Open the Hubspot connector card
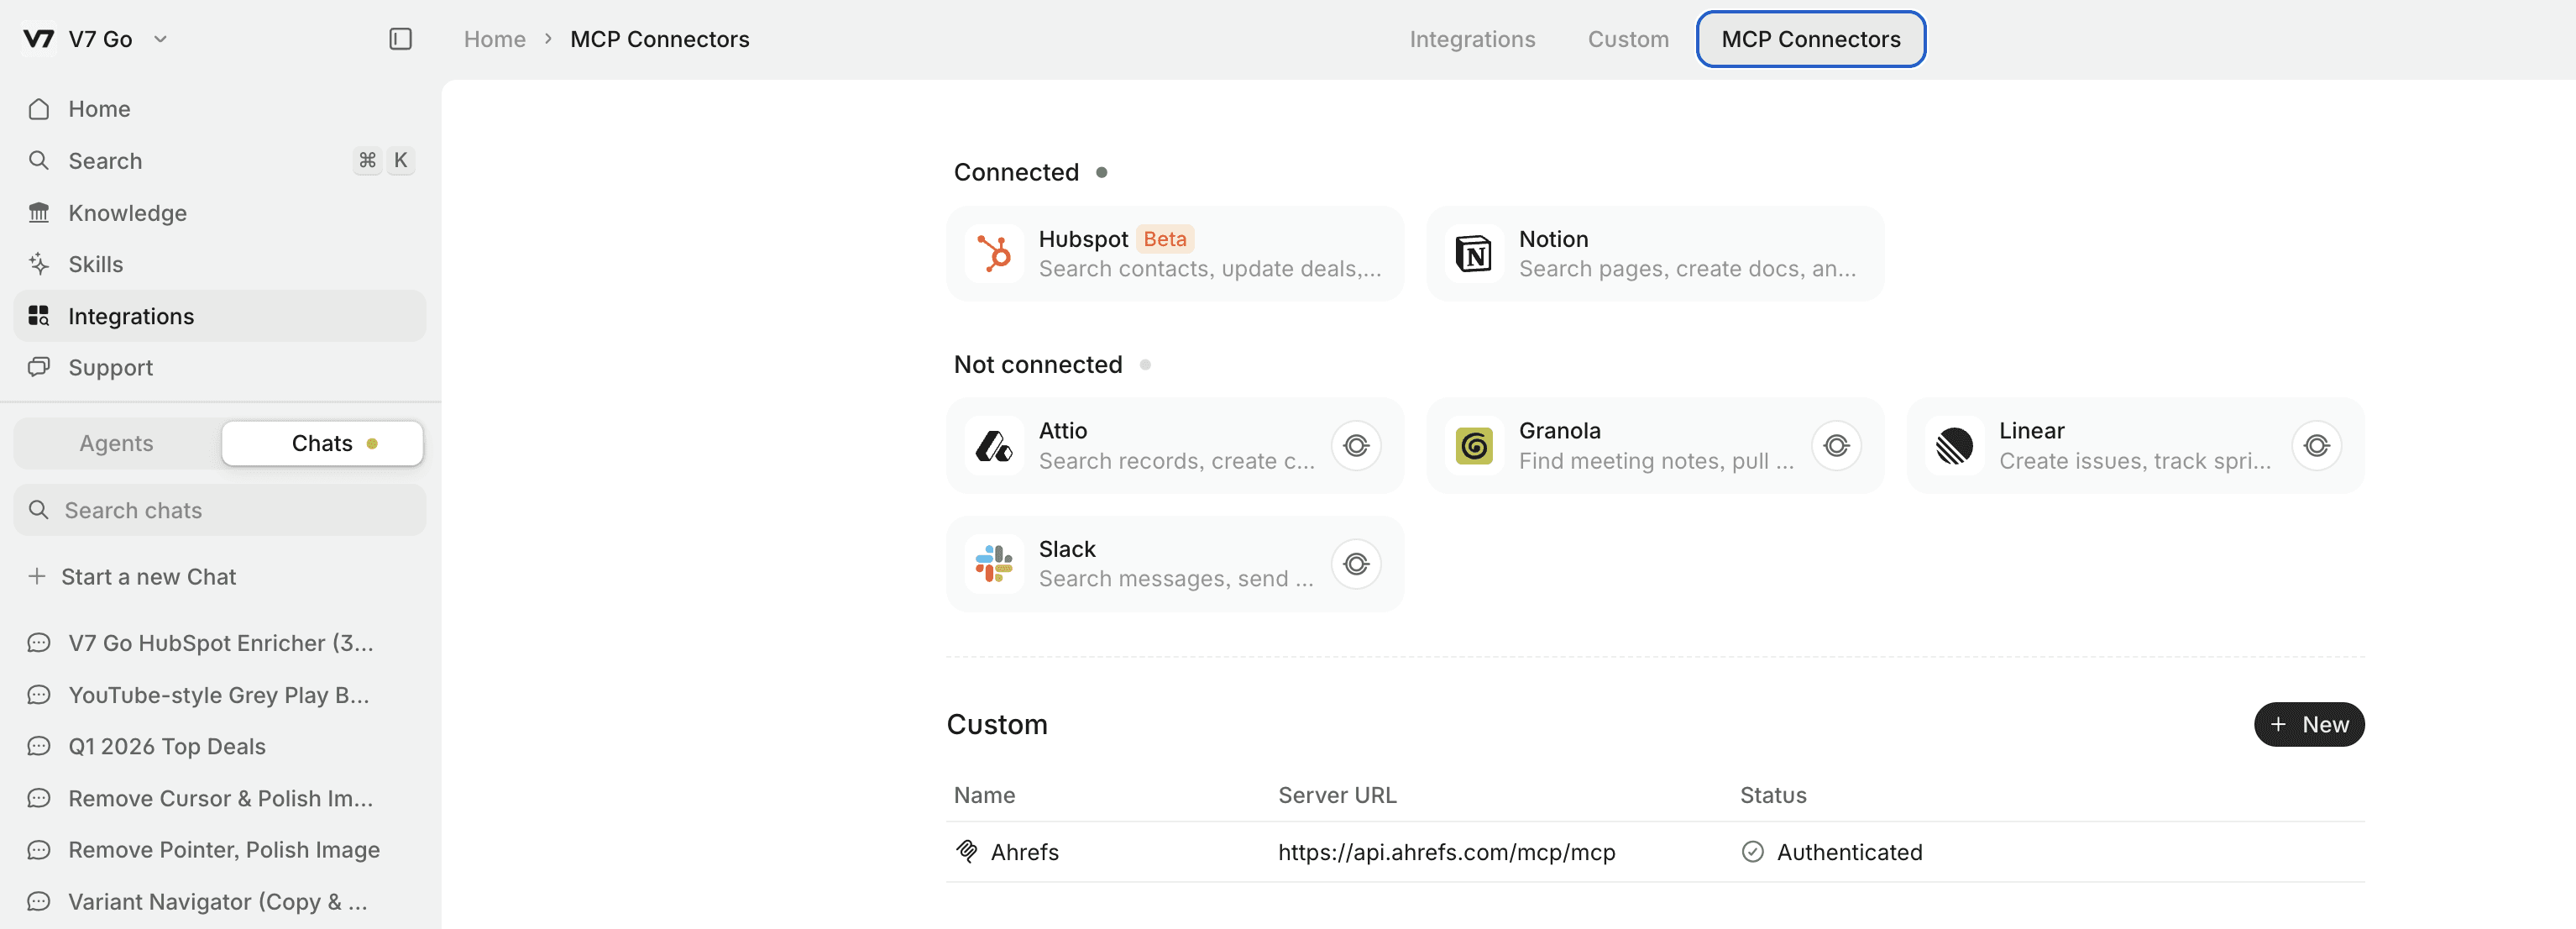 click(x=1174, y=254)
